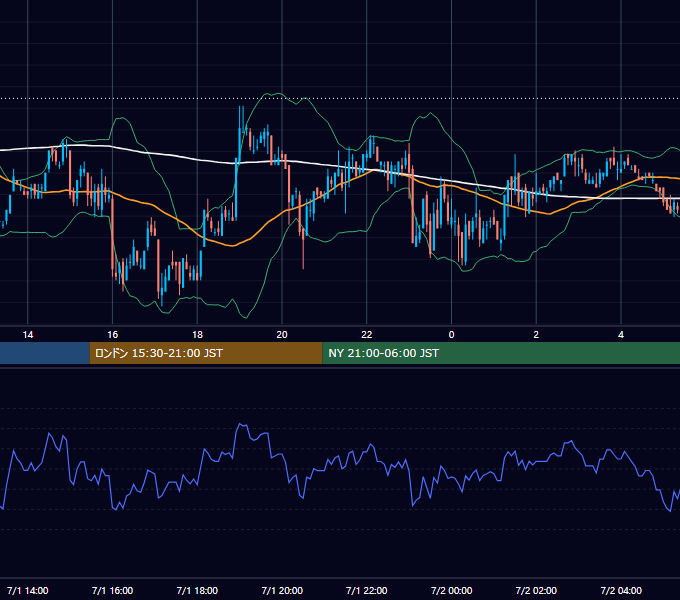Click the 4 hour axis label
Image resolution: width=680 pixels, height=600 pixels.
coord(621,335)
